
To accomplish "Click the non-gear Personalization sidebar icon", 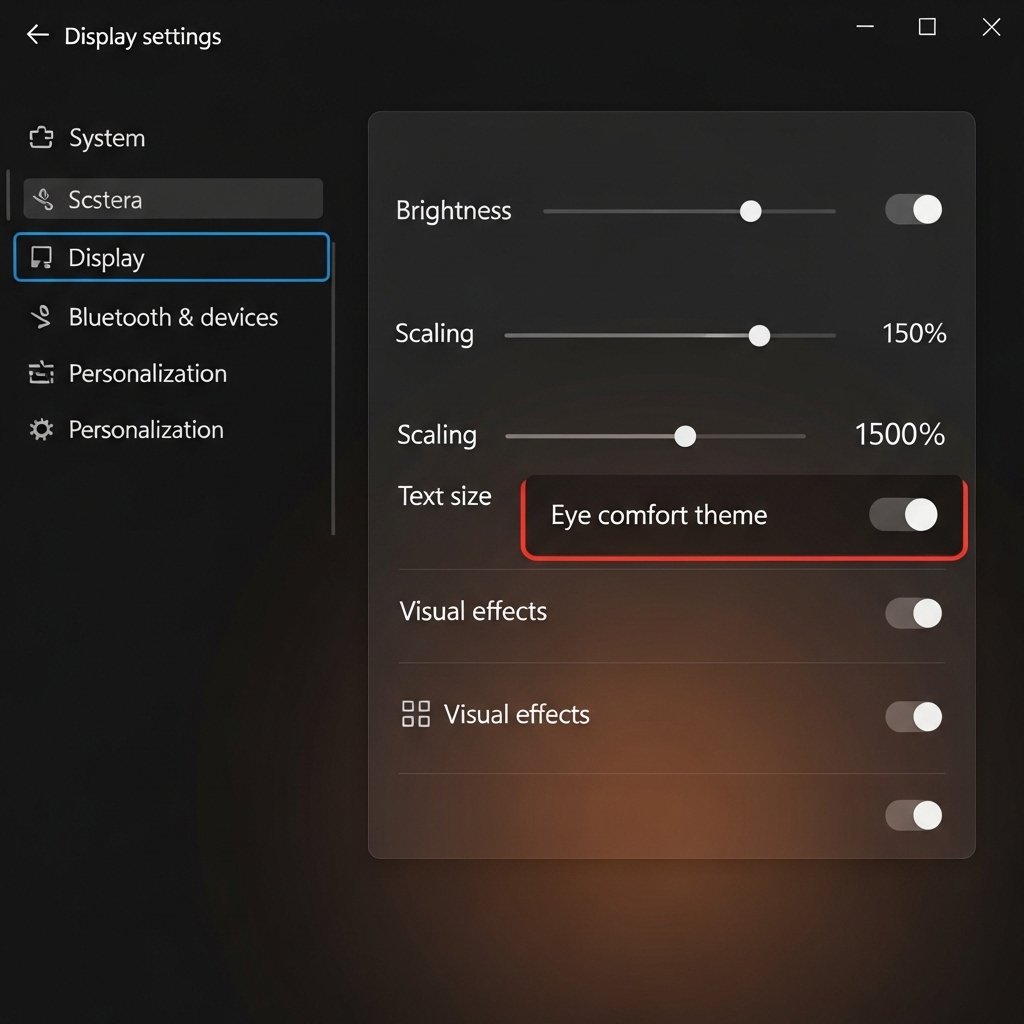I will pos(41,374).
